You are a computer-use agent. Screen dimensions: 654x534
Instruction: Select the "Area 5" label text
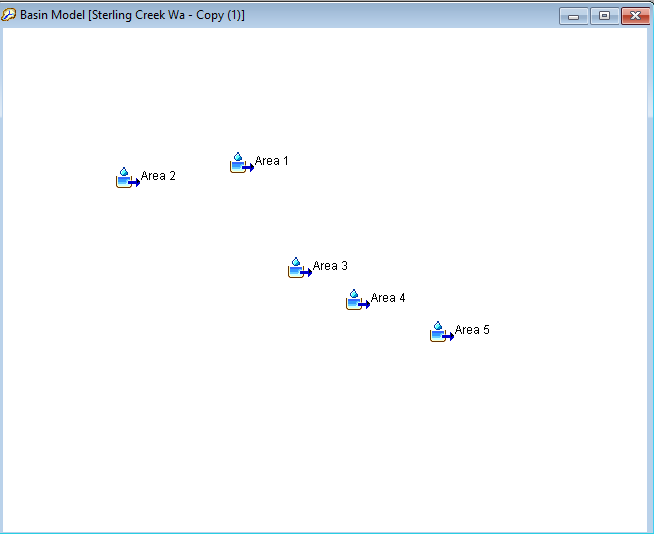point(472,330)
